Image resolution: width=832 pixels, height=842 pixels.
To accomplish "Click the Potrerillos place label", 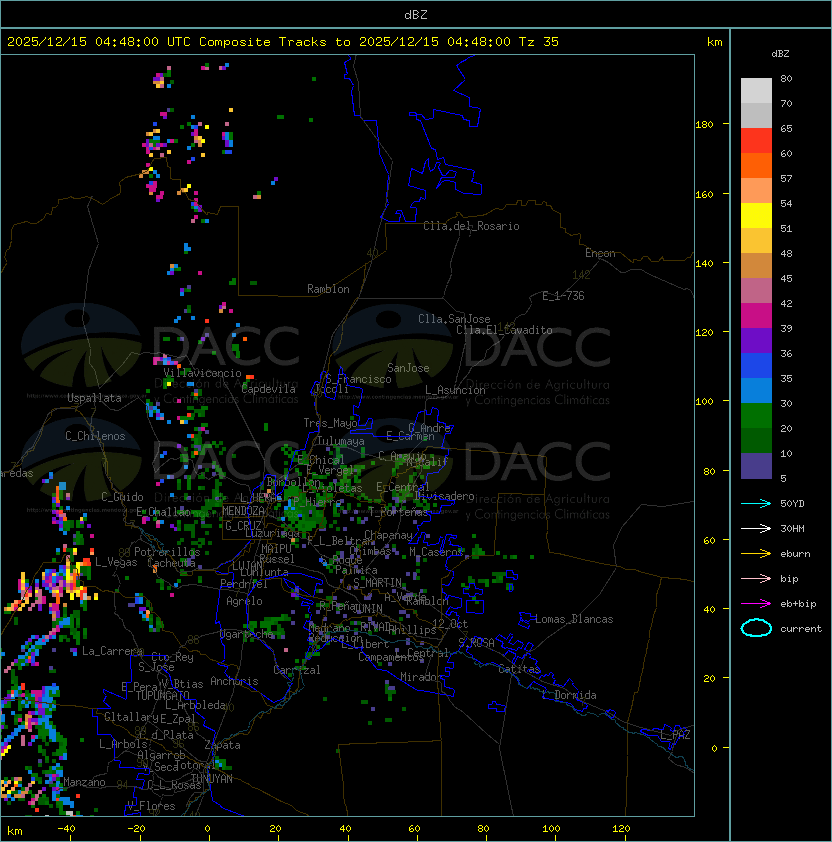I will [x=167, y=552].
